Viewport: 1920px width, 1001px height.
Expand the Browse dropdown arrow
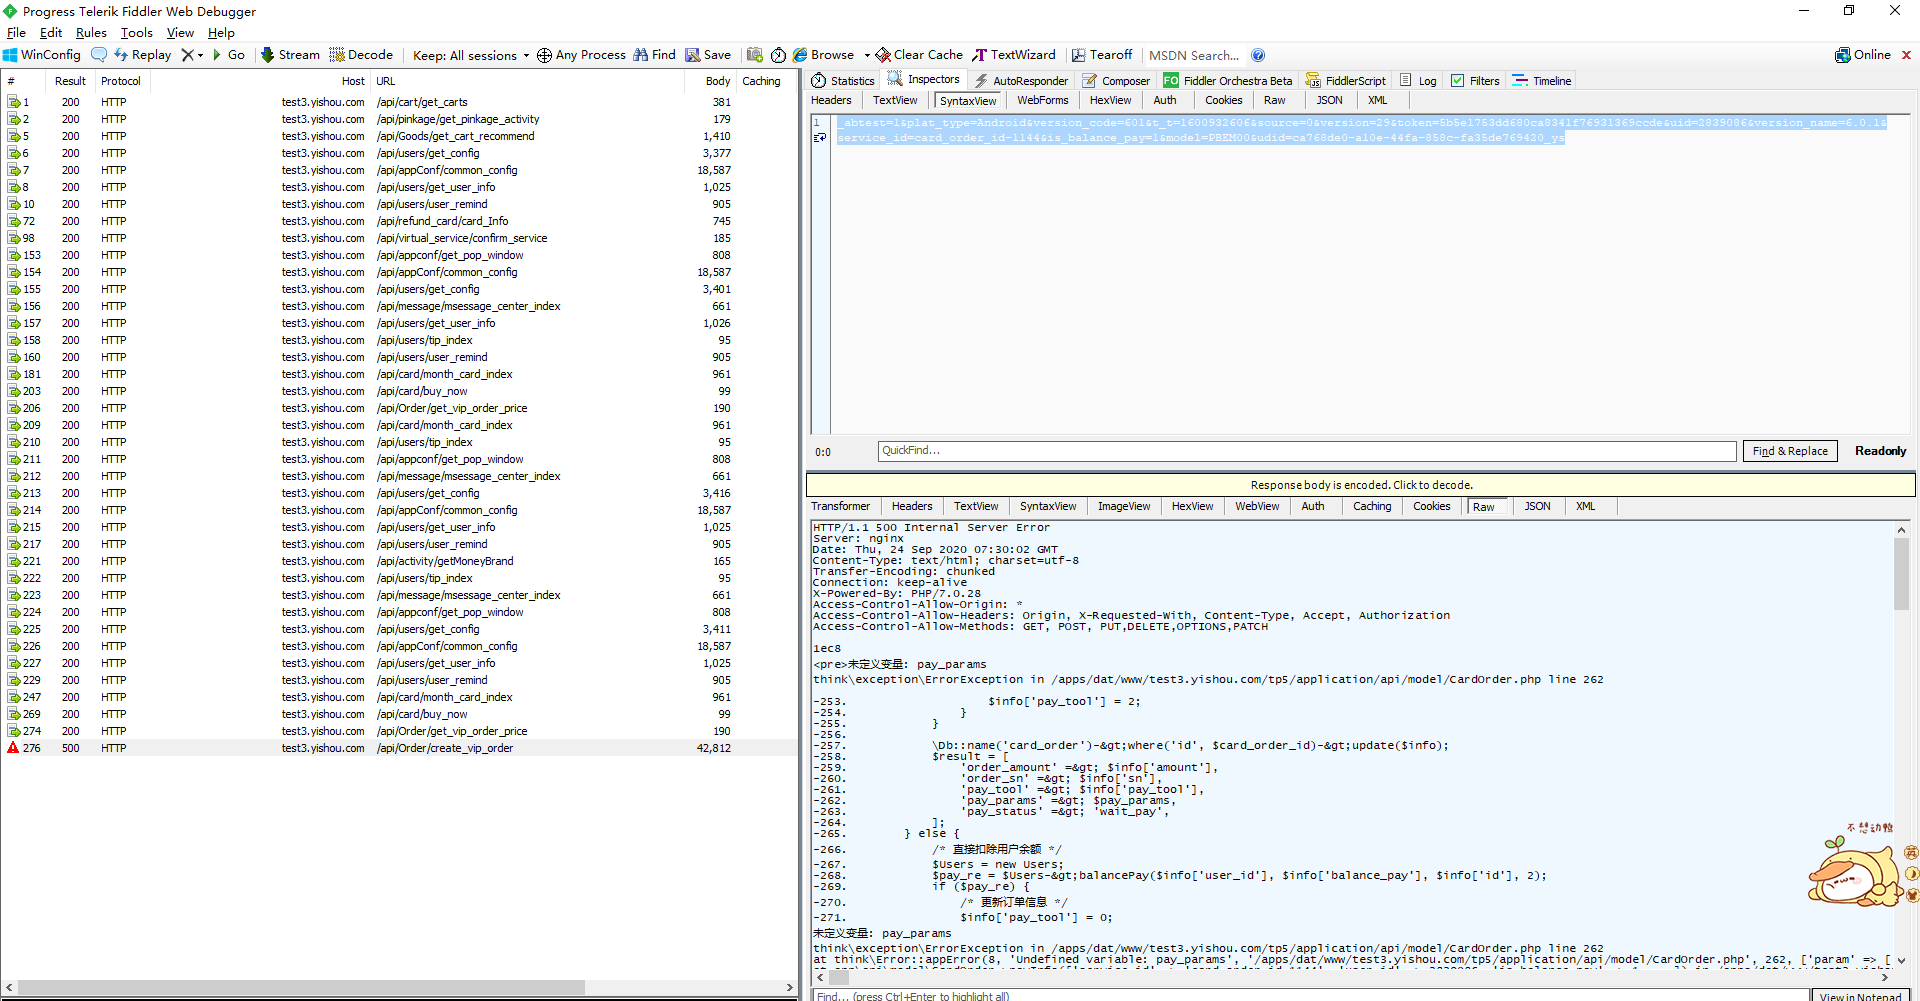click(x=866, y=55)
